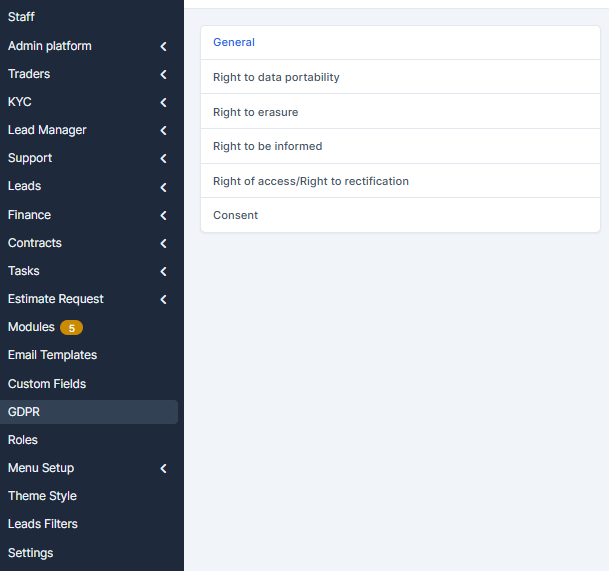Screen dimensions: 609x571
Task: Click the Menu Setup chevron icon
Action: coord(163,468)
